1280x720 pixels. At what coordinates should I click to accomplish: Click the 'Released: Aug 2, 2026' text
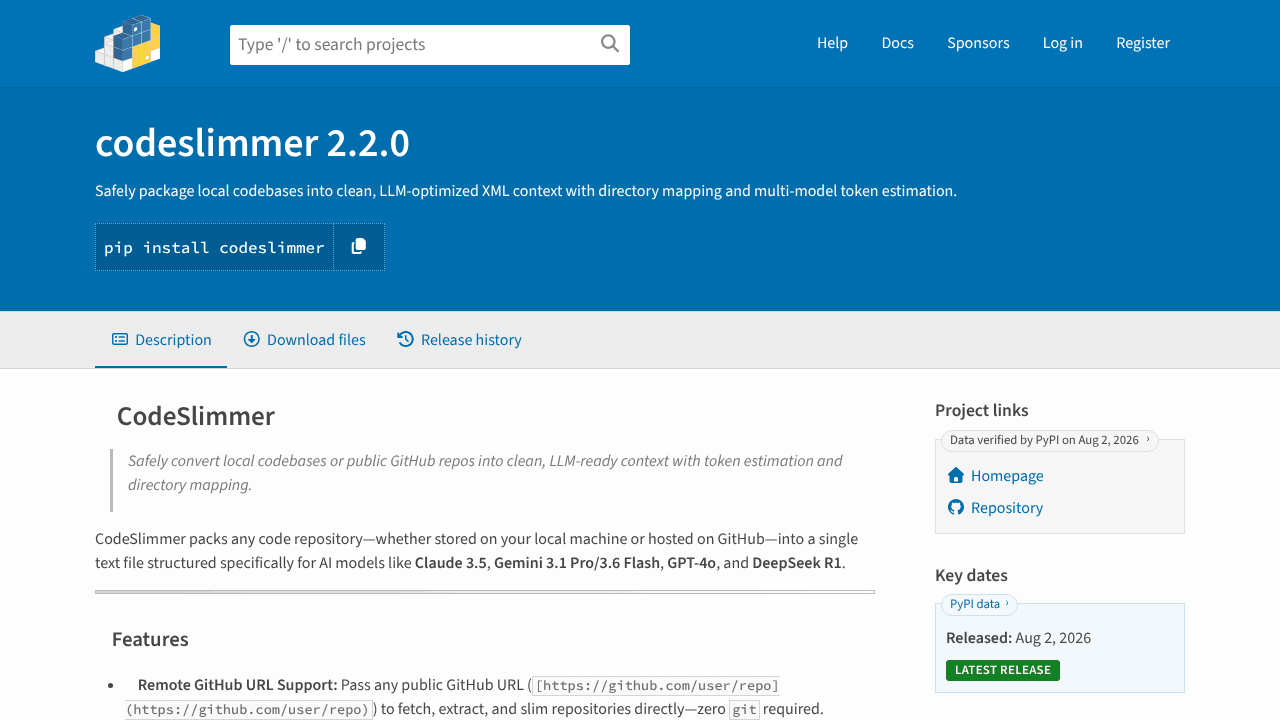pyautogui.click(x=1018, y=638)
